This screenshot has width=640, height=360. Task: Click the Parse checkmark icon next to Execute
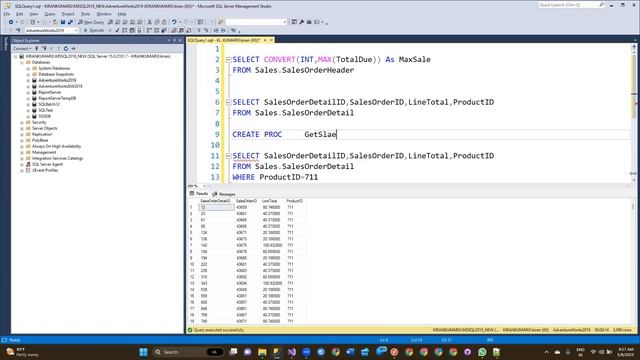pyautogui.click(x=118, y=30)
